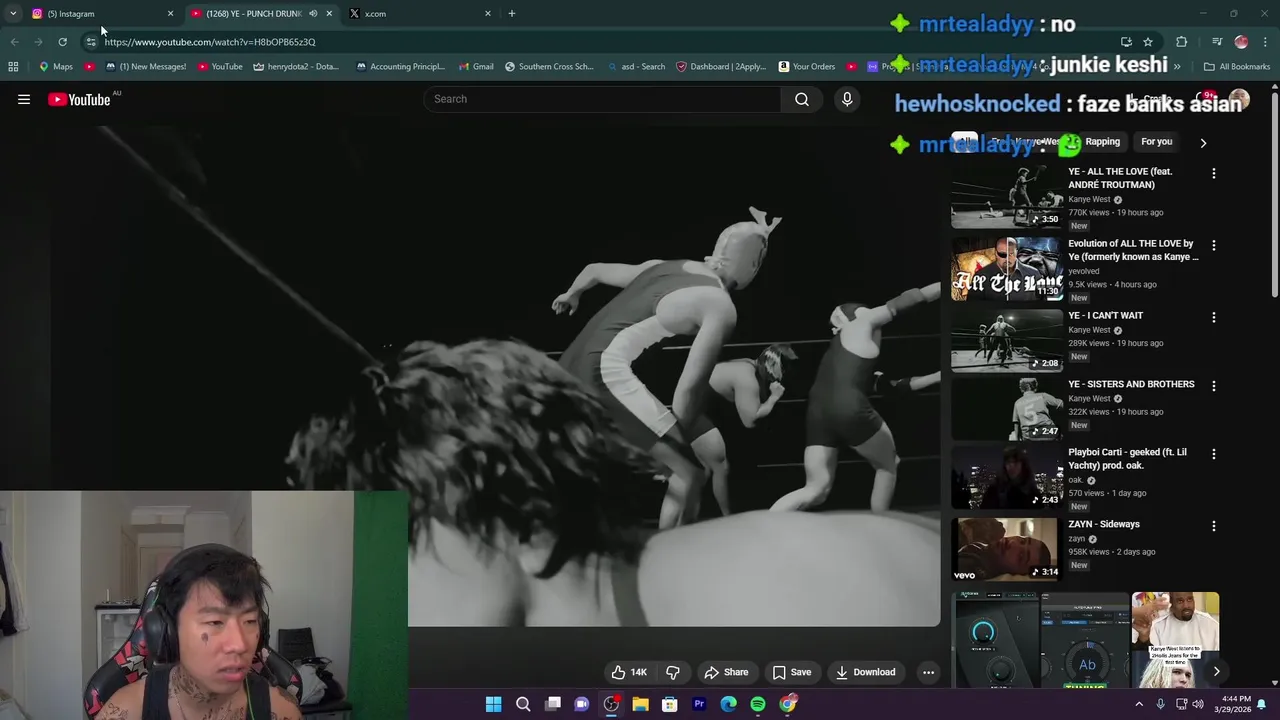The image size is (1280, 720).
Task: Open more actions ellipsis below the video
Action: [928, 672]
